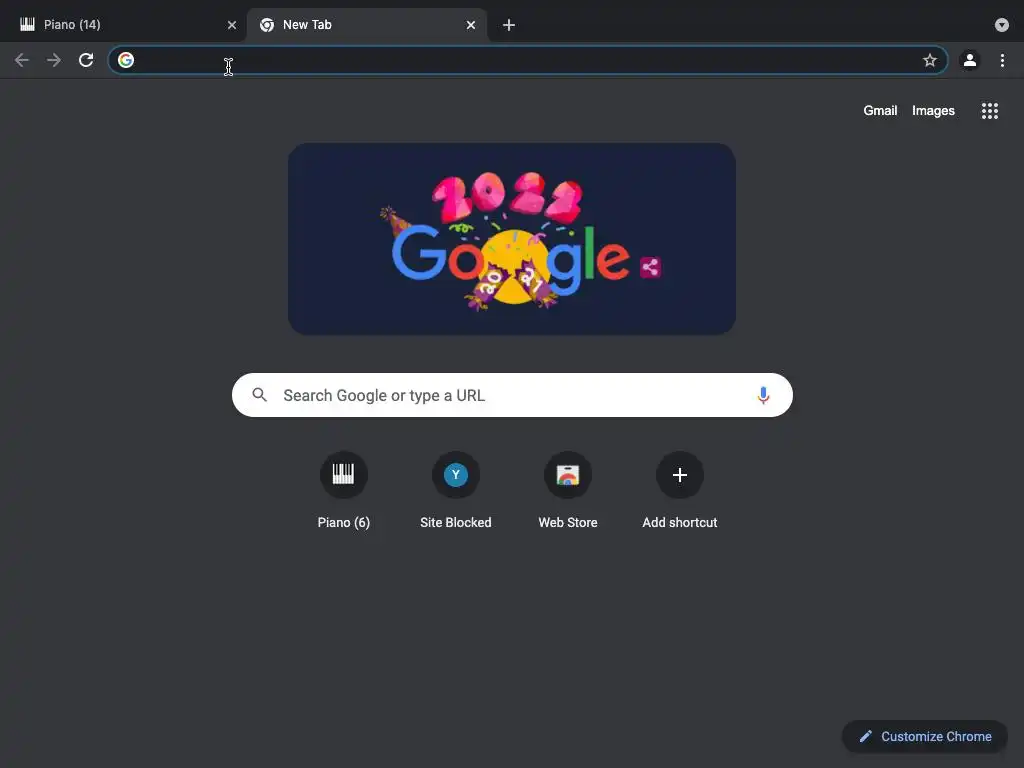Open the New Year 2022 Google doodle
Viewport: 1024px width, 768px height.
512,239
